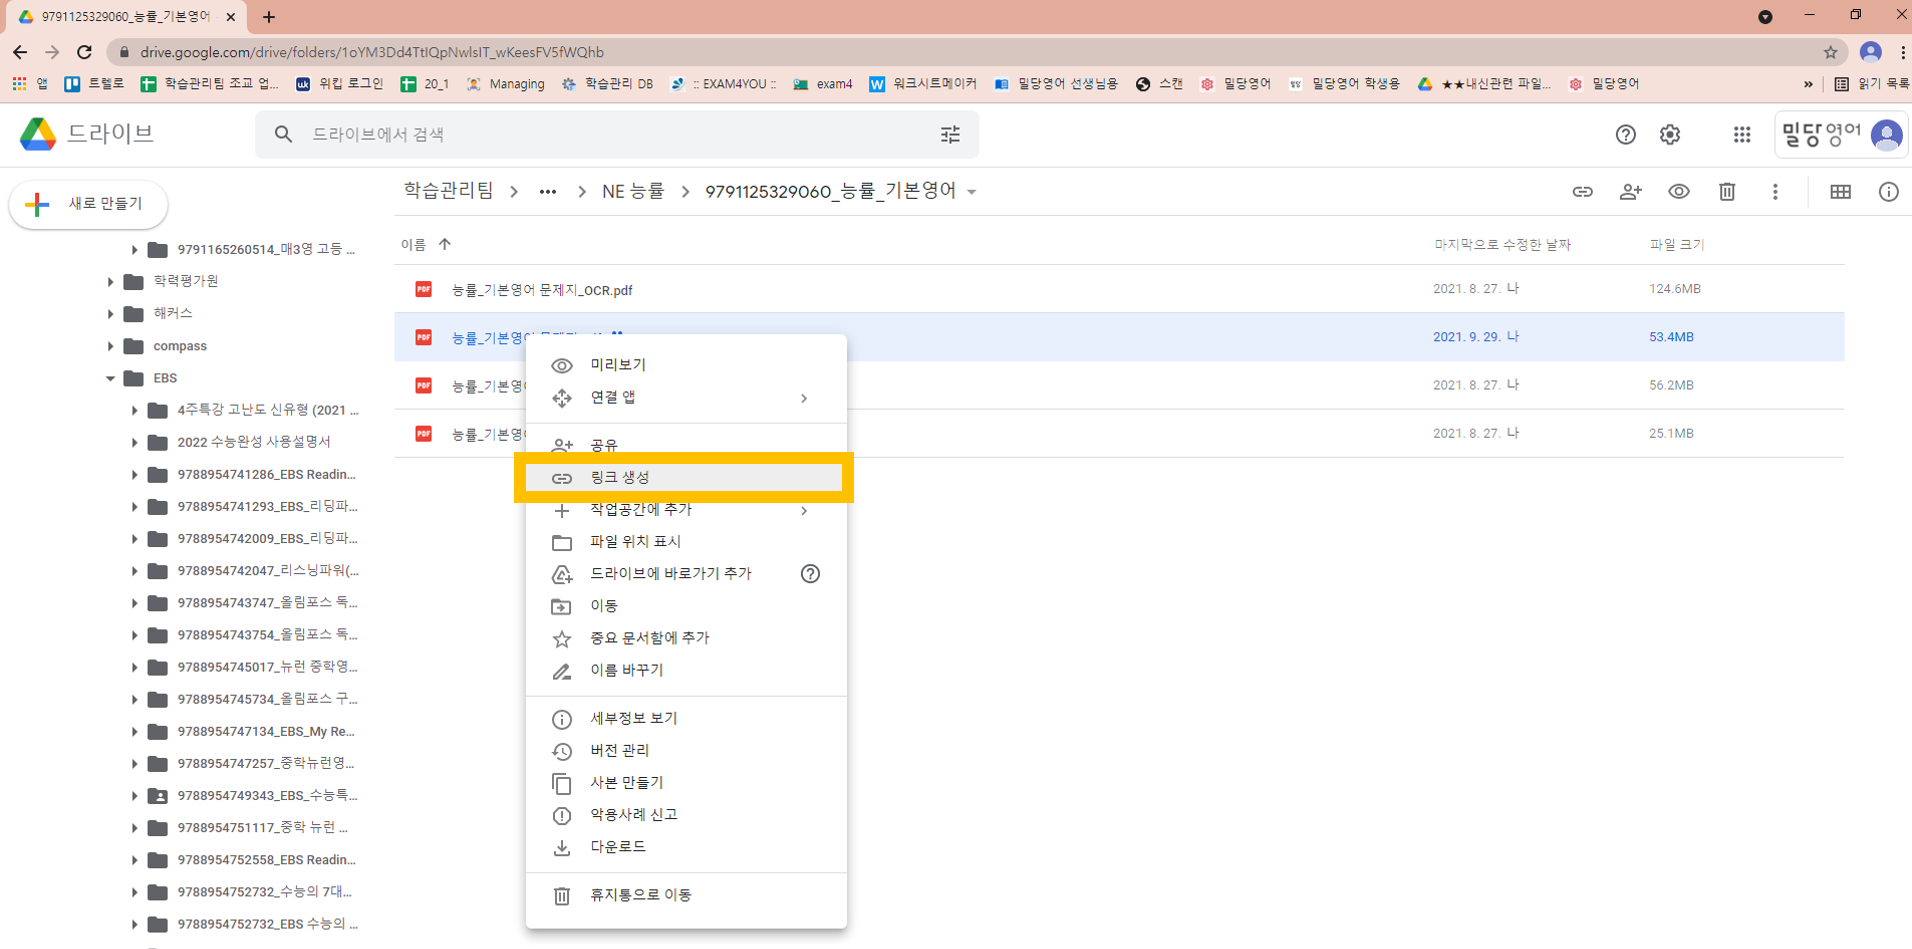Expand the 9788954741286_EBS Readin... folder
The height and width of the screenshot is (949, 1912).
coord(134,474)
